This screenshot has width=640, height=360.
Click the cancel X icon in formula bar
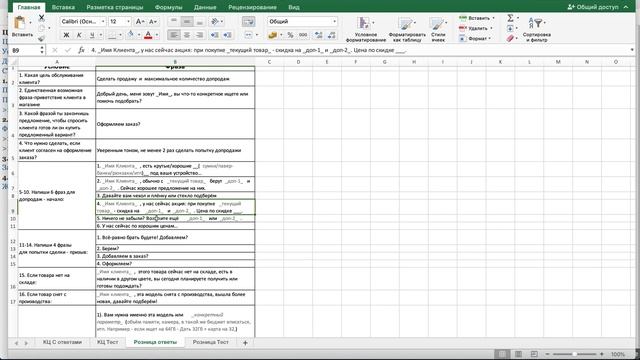tap(55, 50)
